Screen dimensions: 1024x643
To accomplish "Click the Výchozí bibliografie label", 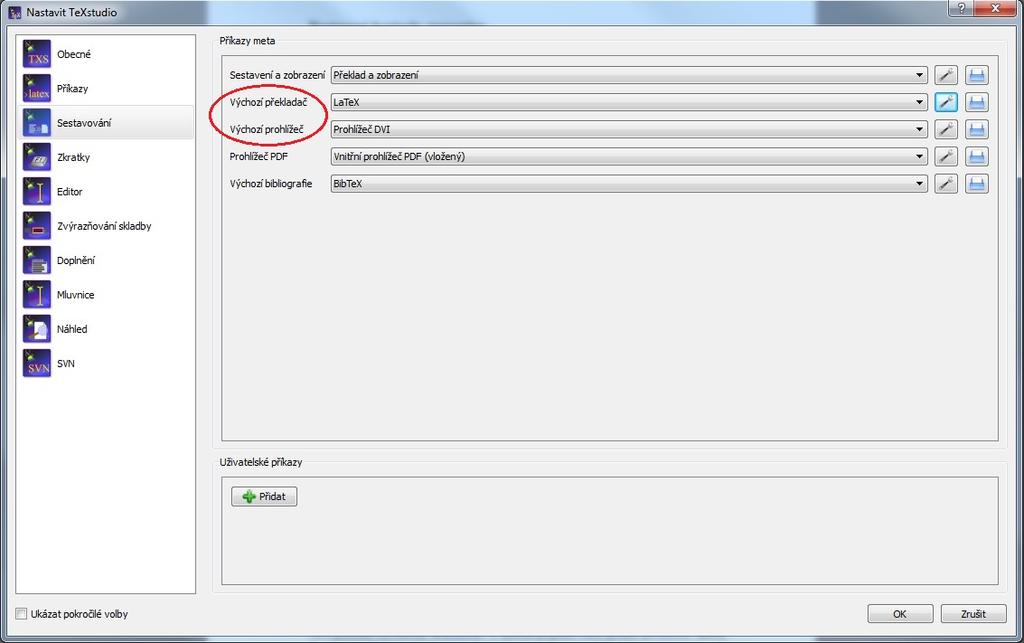I will (x=271, y=183).
